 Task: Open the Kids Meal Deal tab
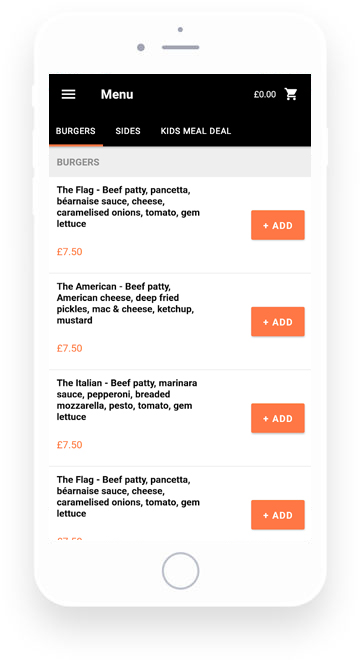click(196, 131)
